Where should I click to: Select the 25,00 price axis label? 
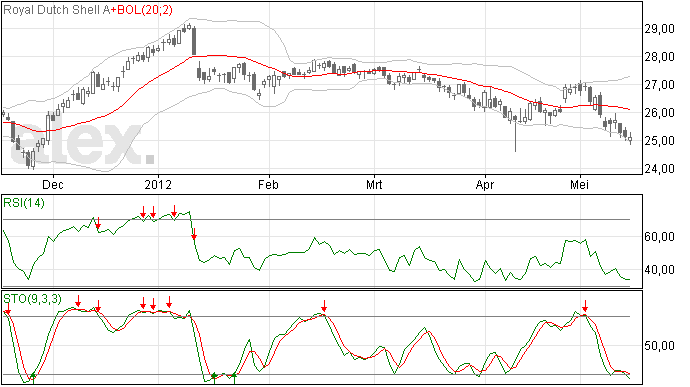click(x=659, y=141)
